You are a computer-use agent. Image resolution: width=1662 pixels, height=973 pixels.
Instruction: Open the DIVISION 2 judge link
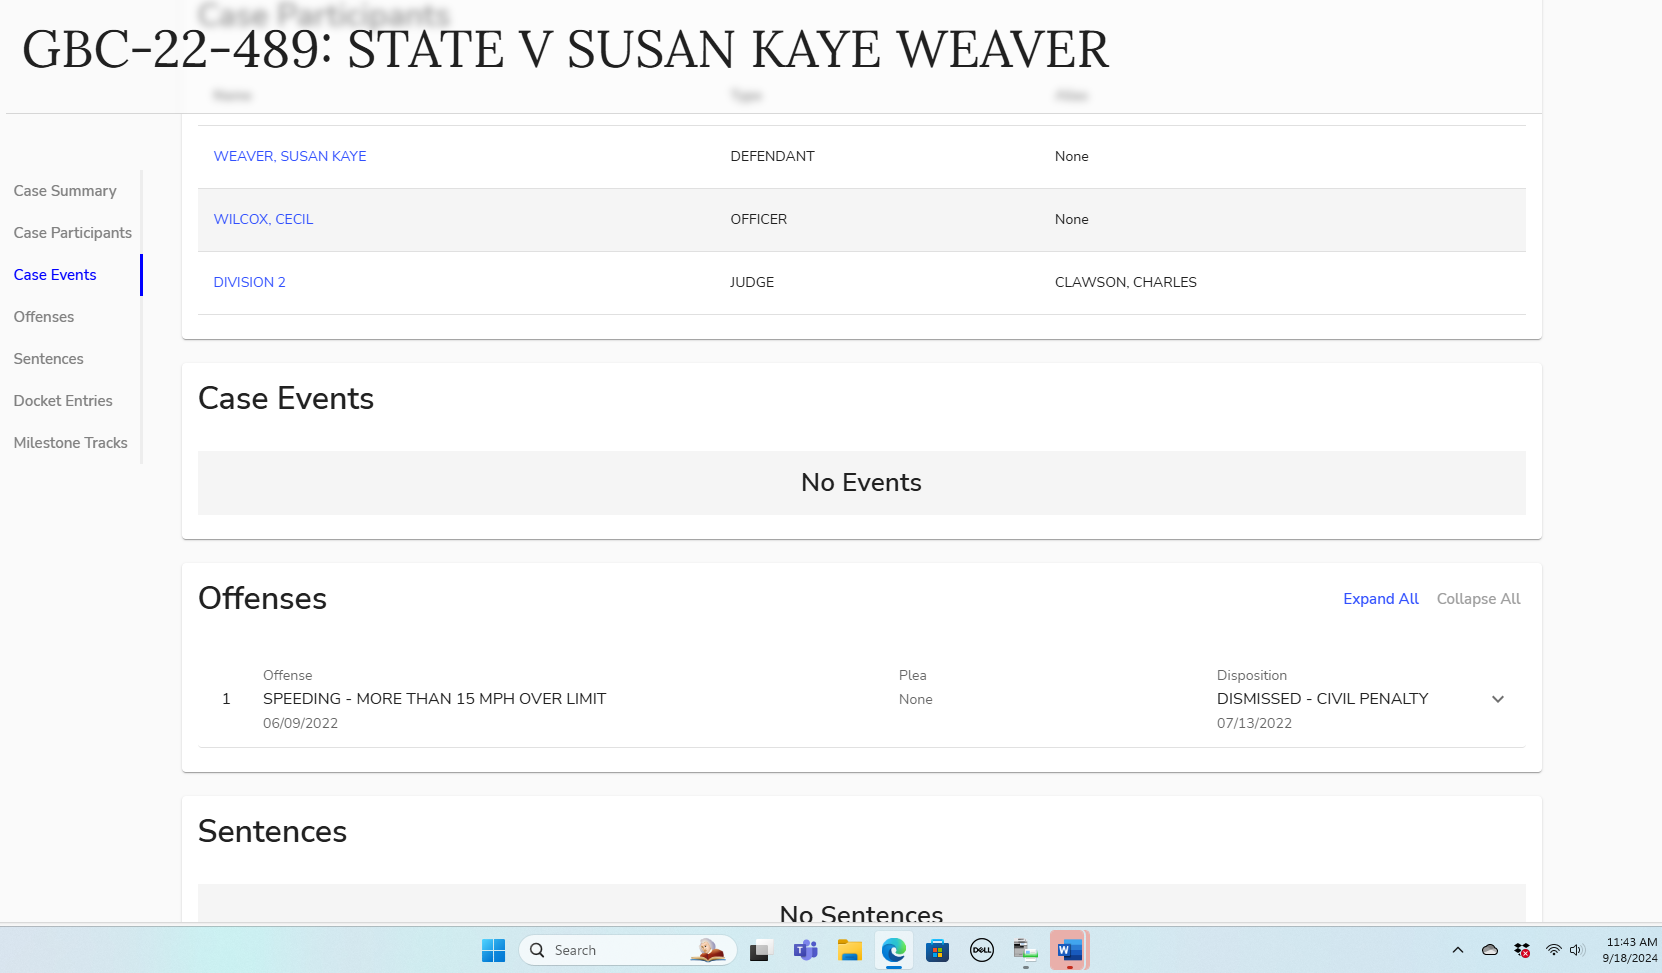point(249,282)
